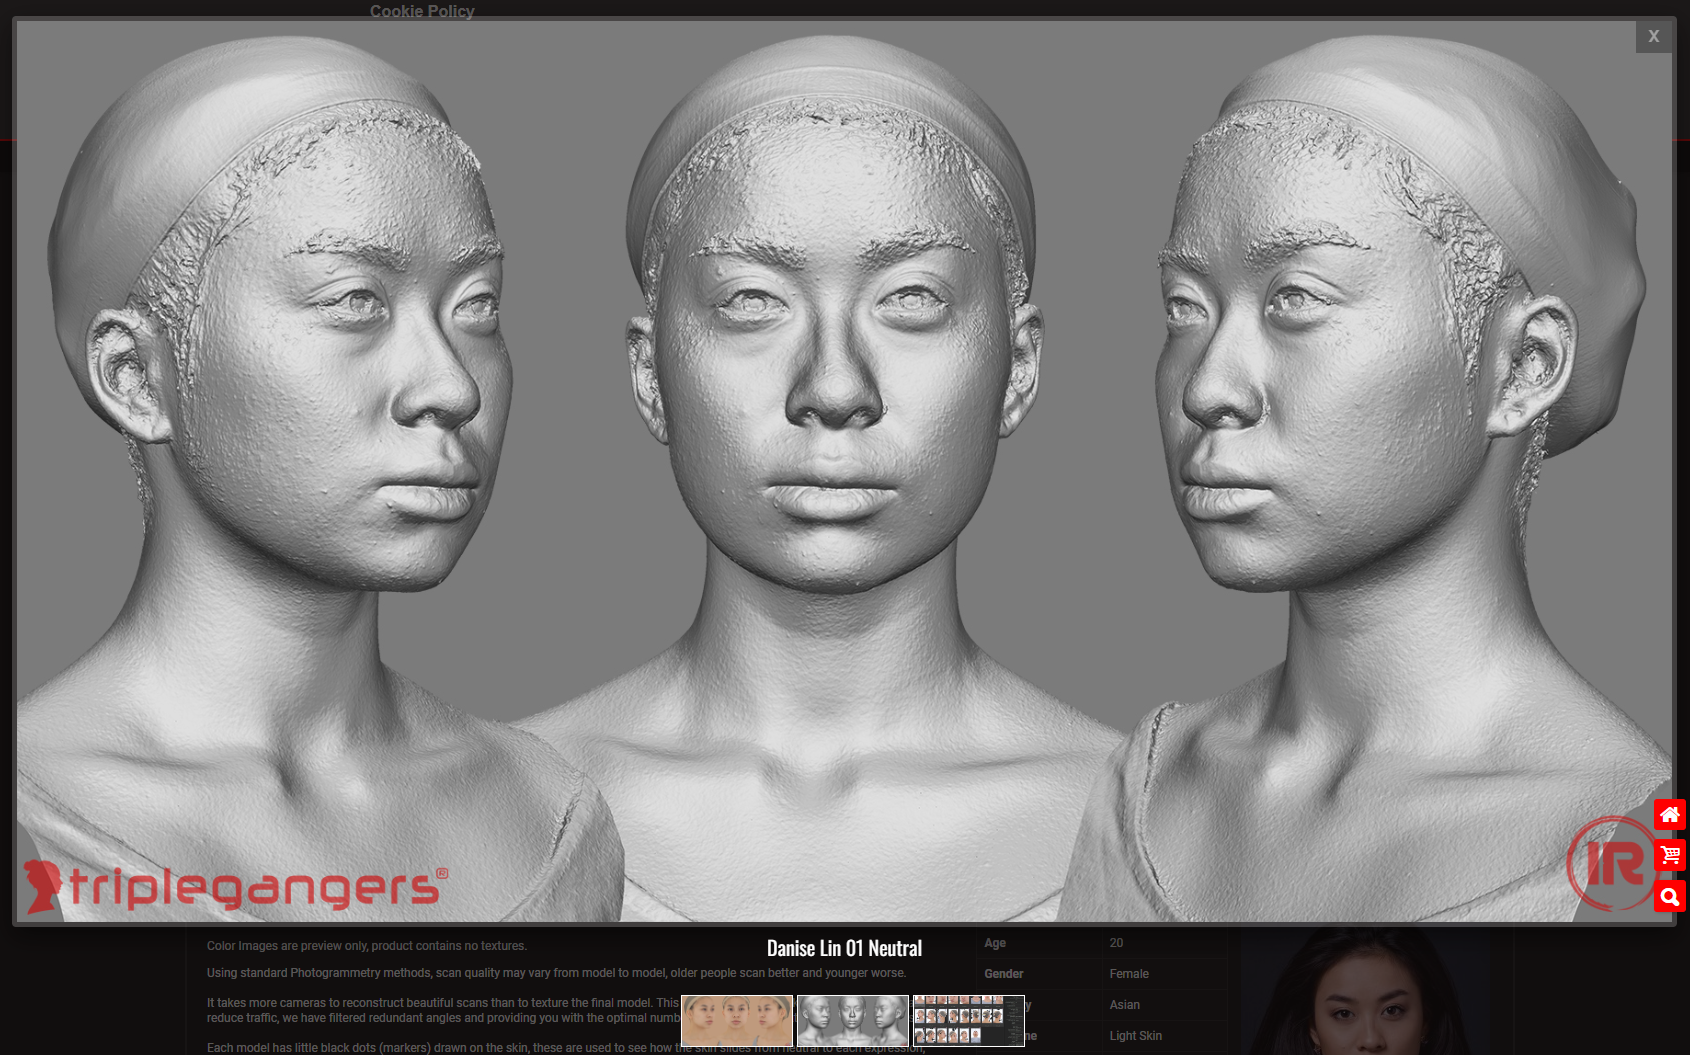Image resolution: width=1690 pixels, height=1055 pixels.
Task: Click the Age label in table
Action: coord(995,943)
